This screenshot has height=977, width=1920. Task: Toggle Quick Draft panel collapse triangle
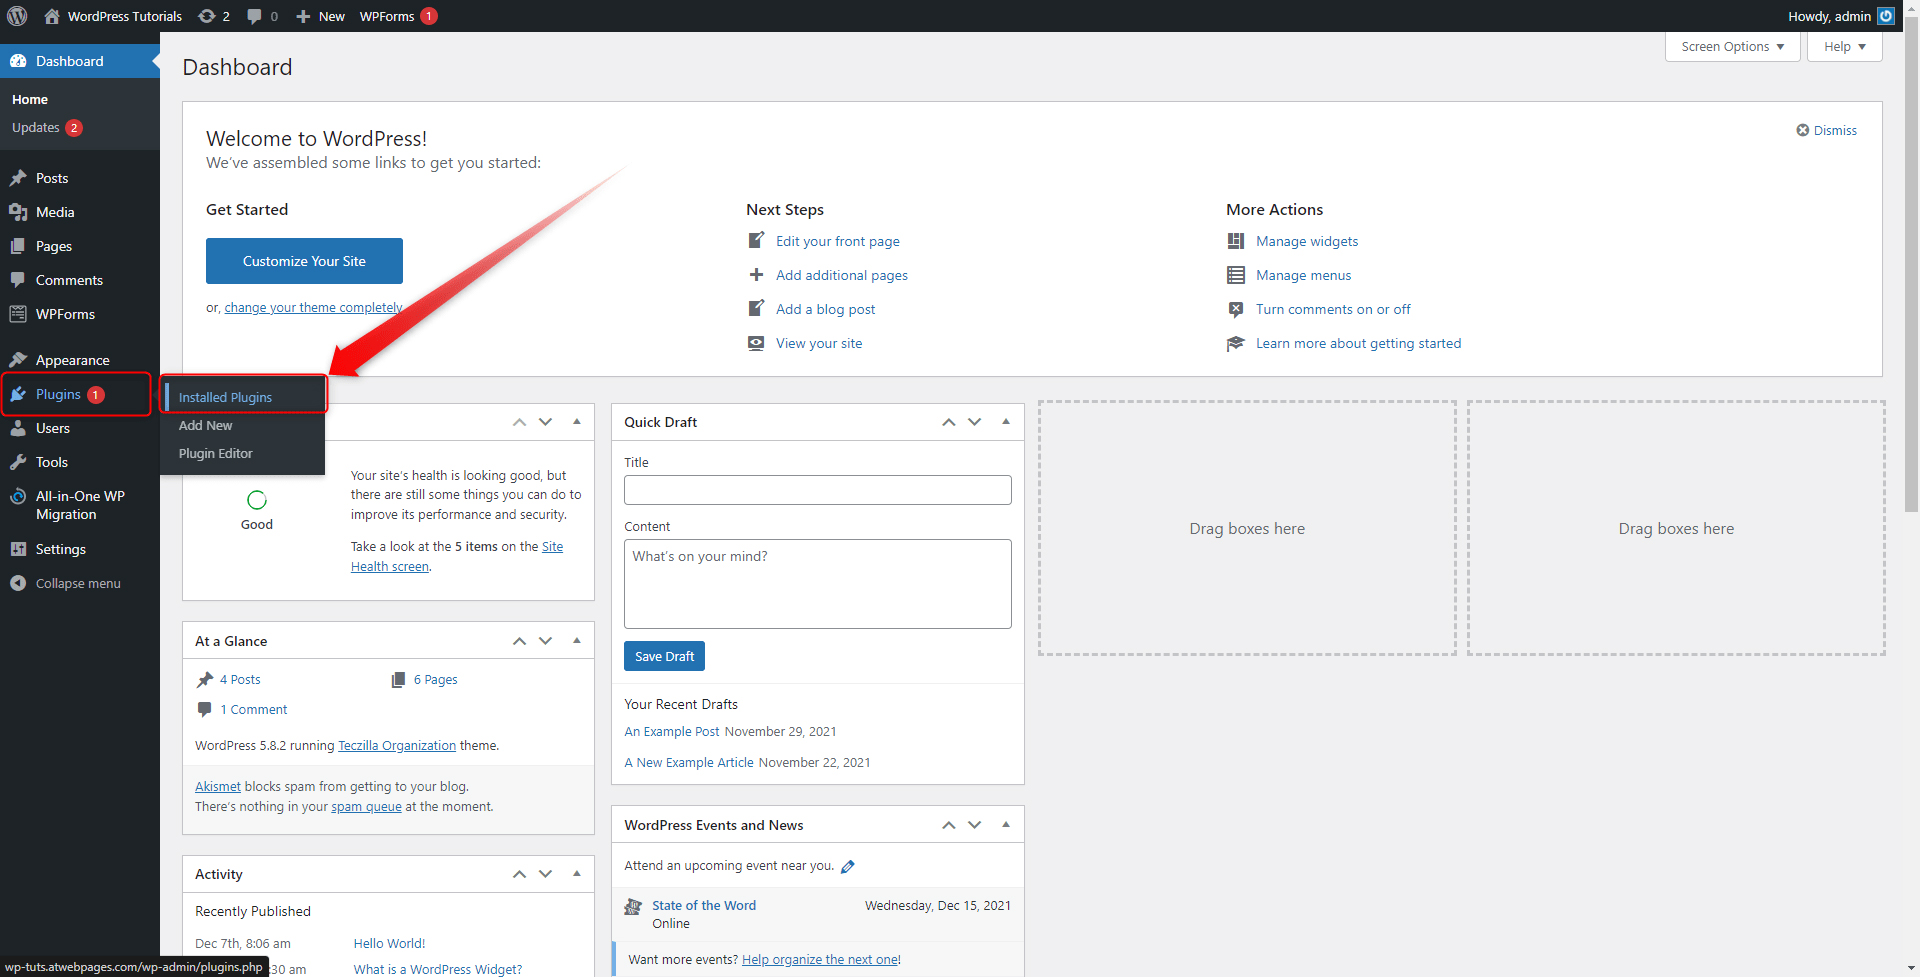tap(1006, 422)
